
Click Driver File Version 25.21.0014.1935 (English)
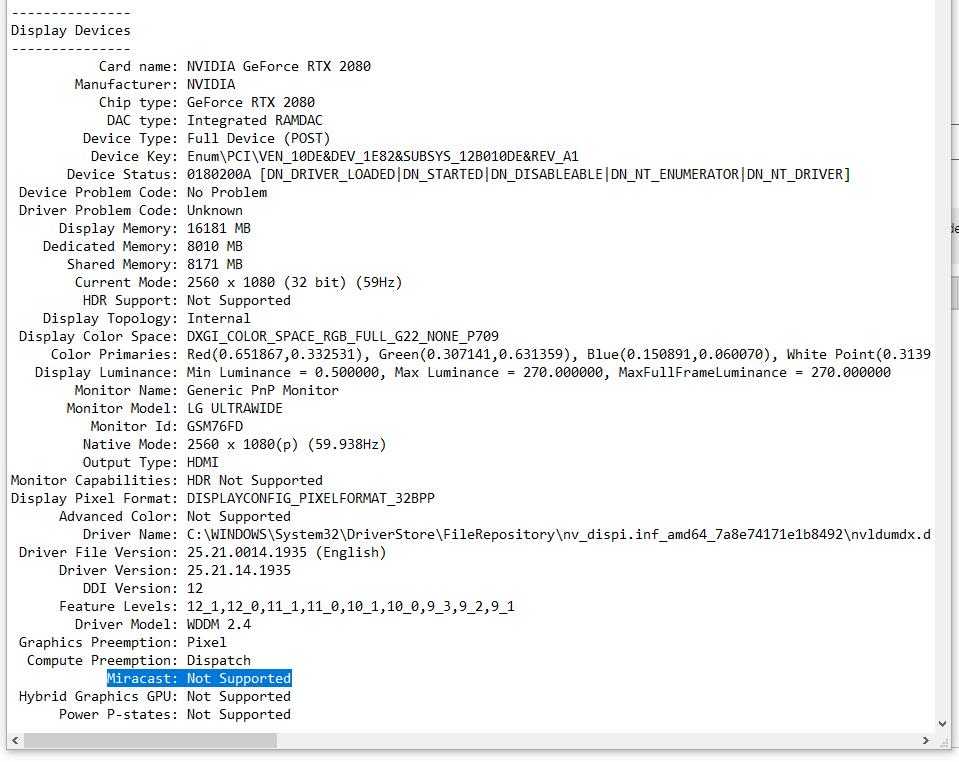287,552
